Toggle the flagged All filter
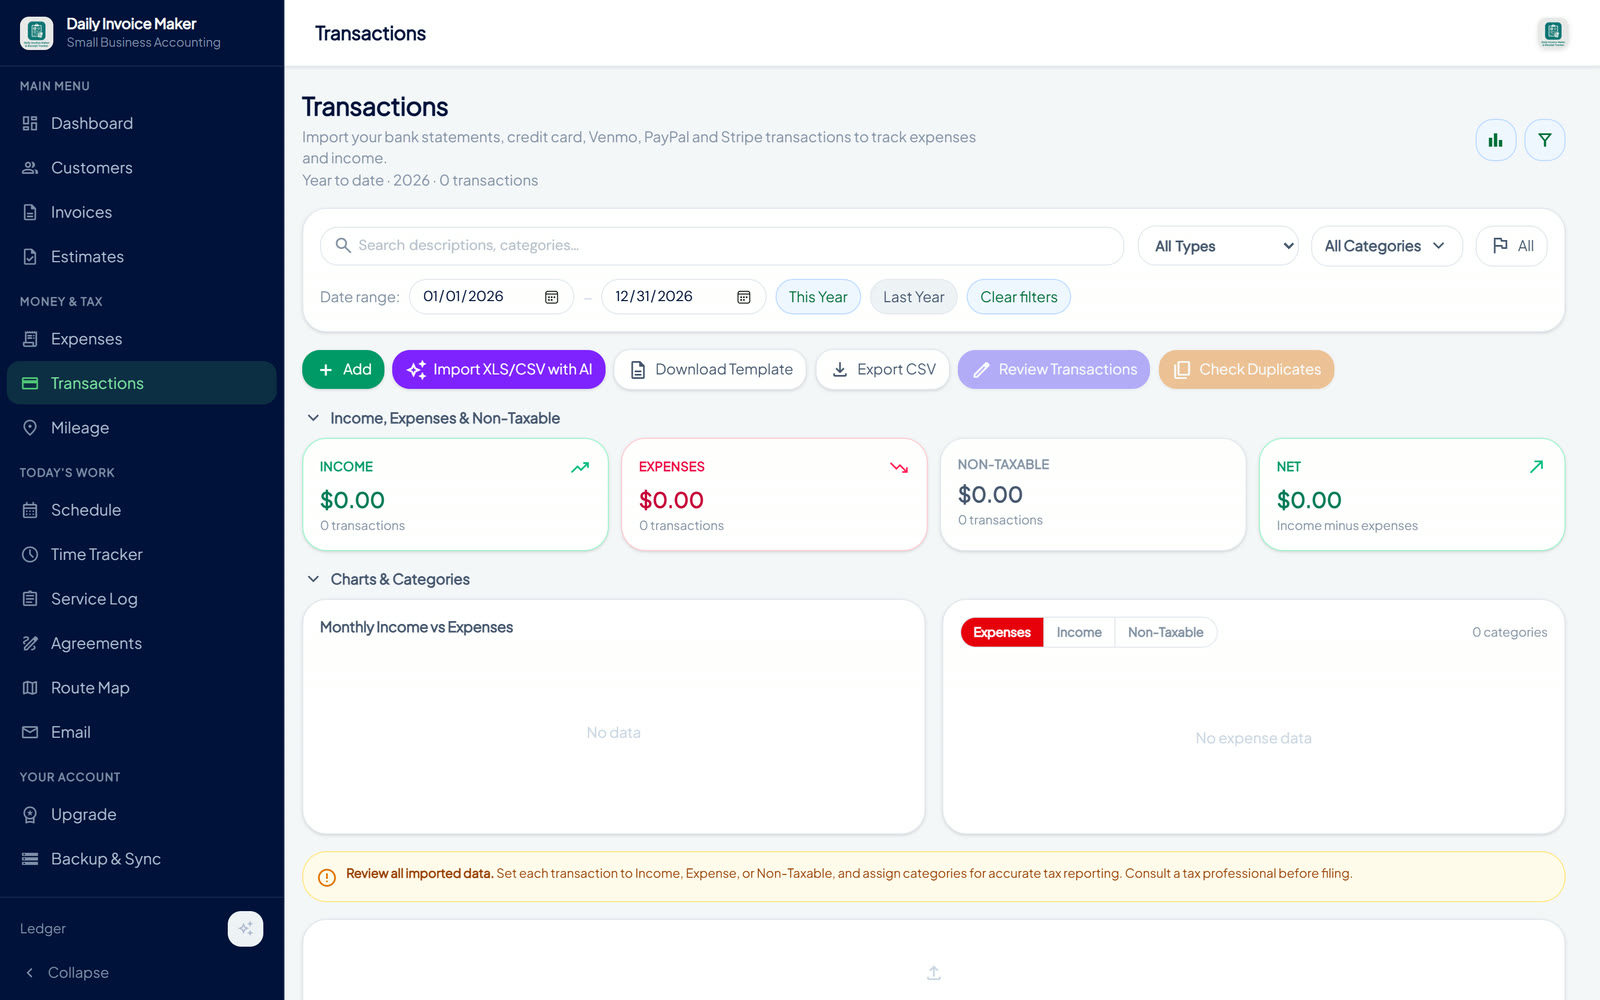Screen dimensions: 1600x1000 click(1512, 246)
